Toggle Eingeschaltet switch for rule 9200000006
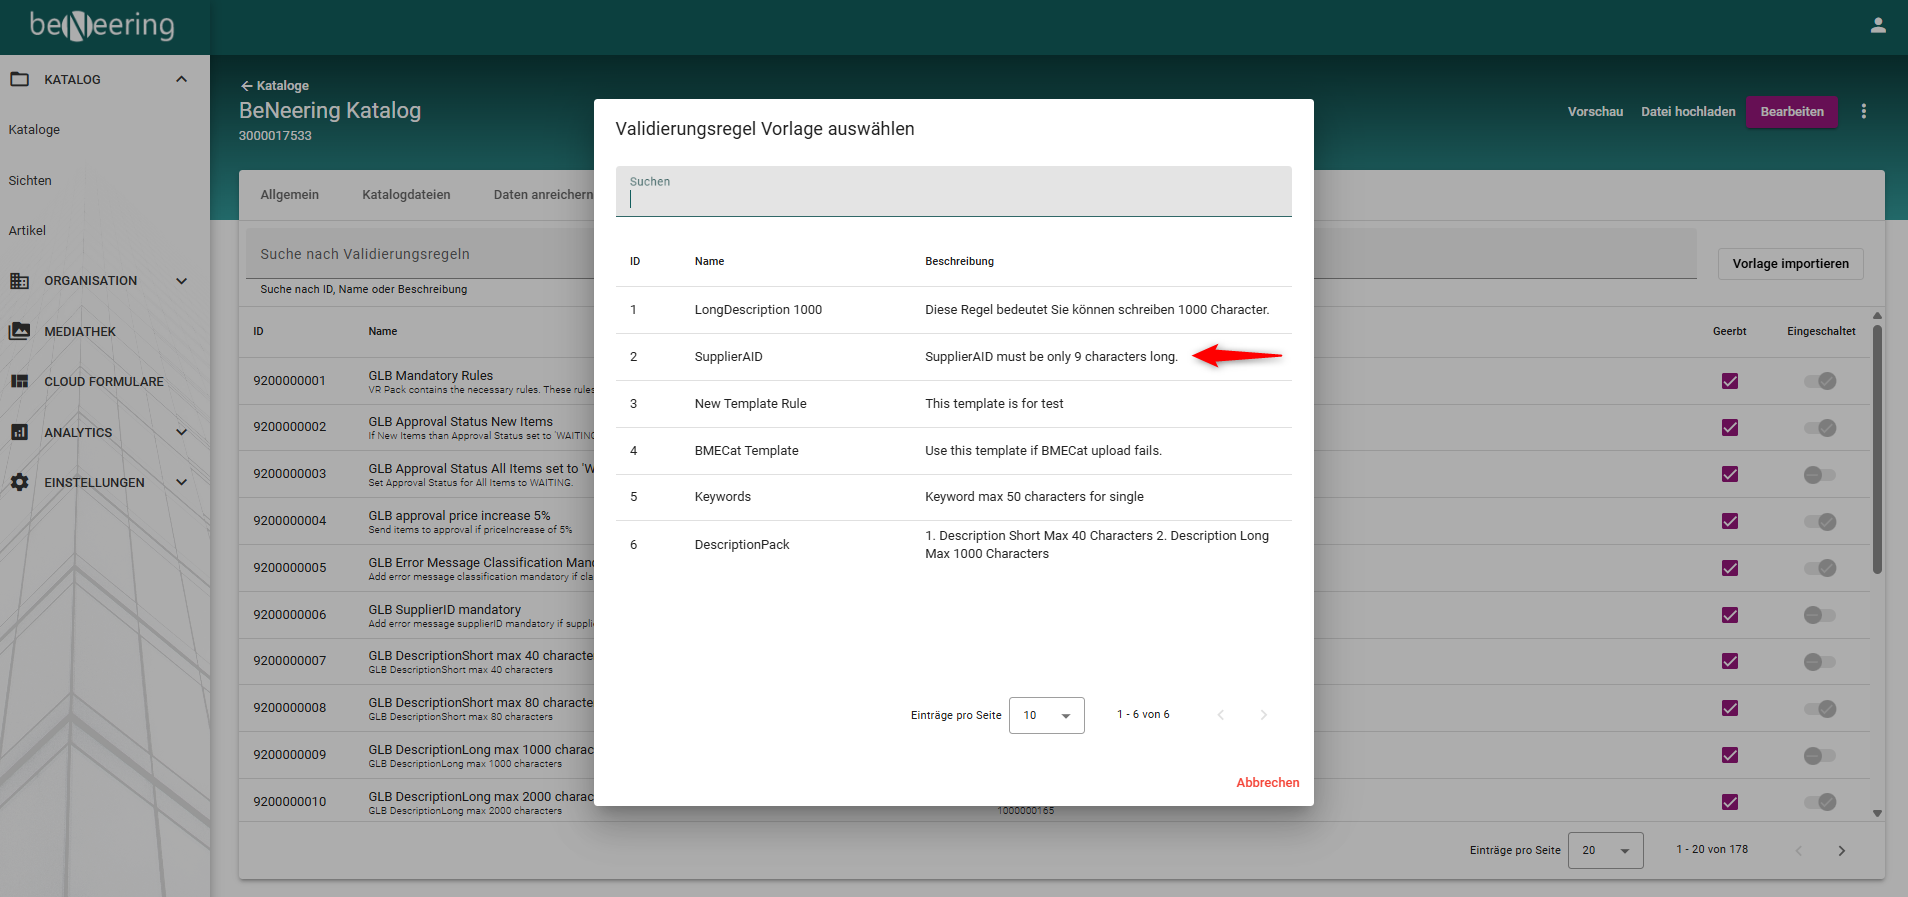This screenshot has width=1908, height=897. (x=1819, y=615)
